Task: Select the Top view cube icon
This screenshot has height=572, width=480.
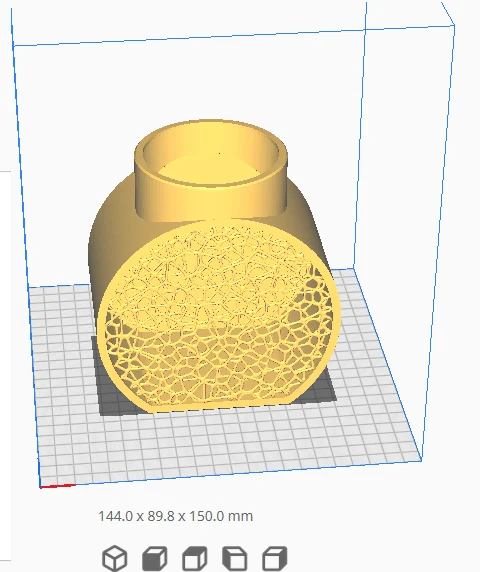Action: [x=195, y=558]
